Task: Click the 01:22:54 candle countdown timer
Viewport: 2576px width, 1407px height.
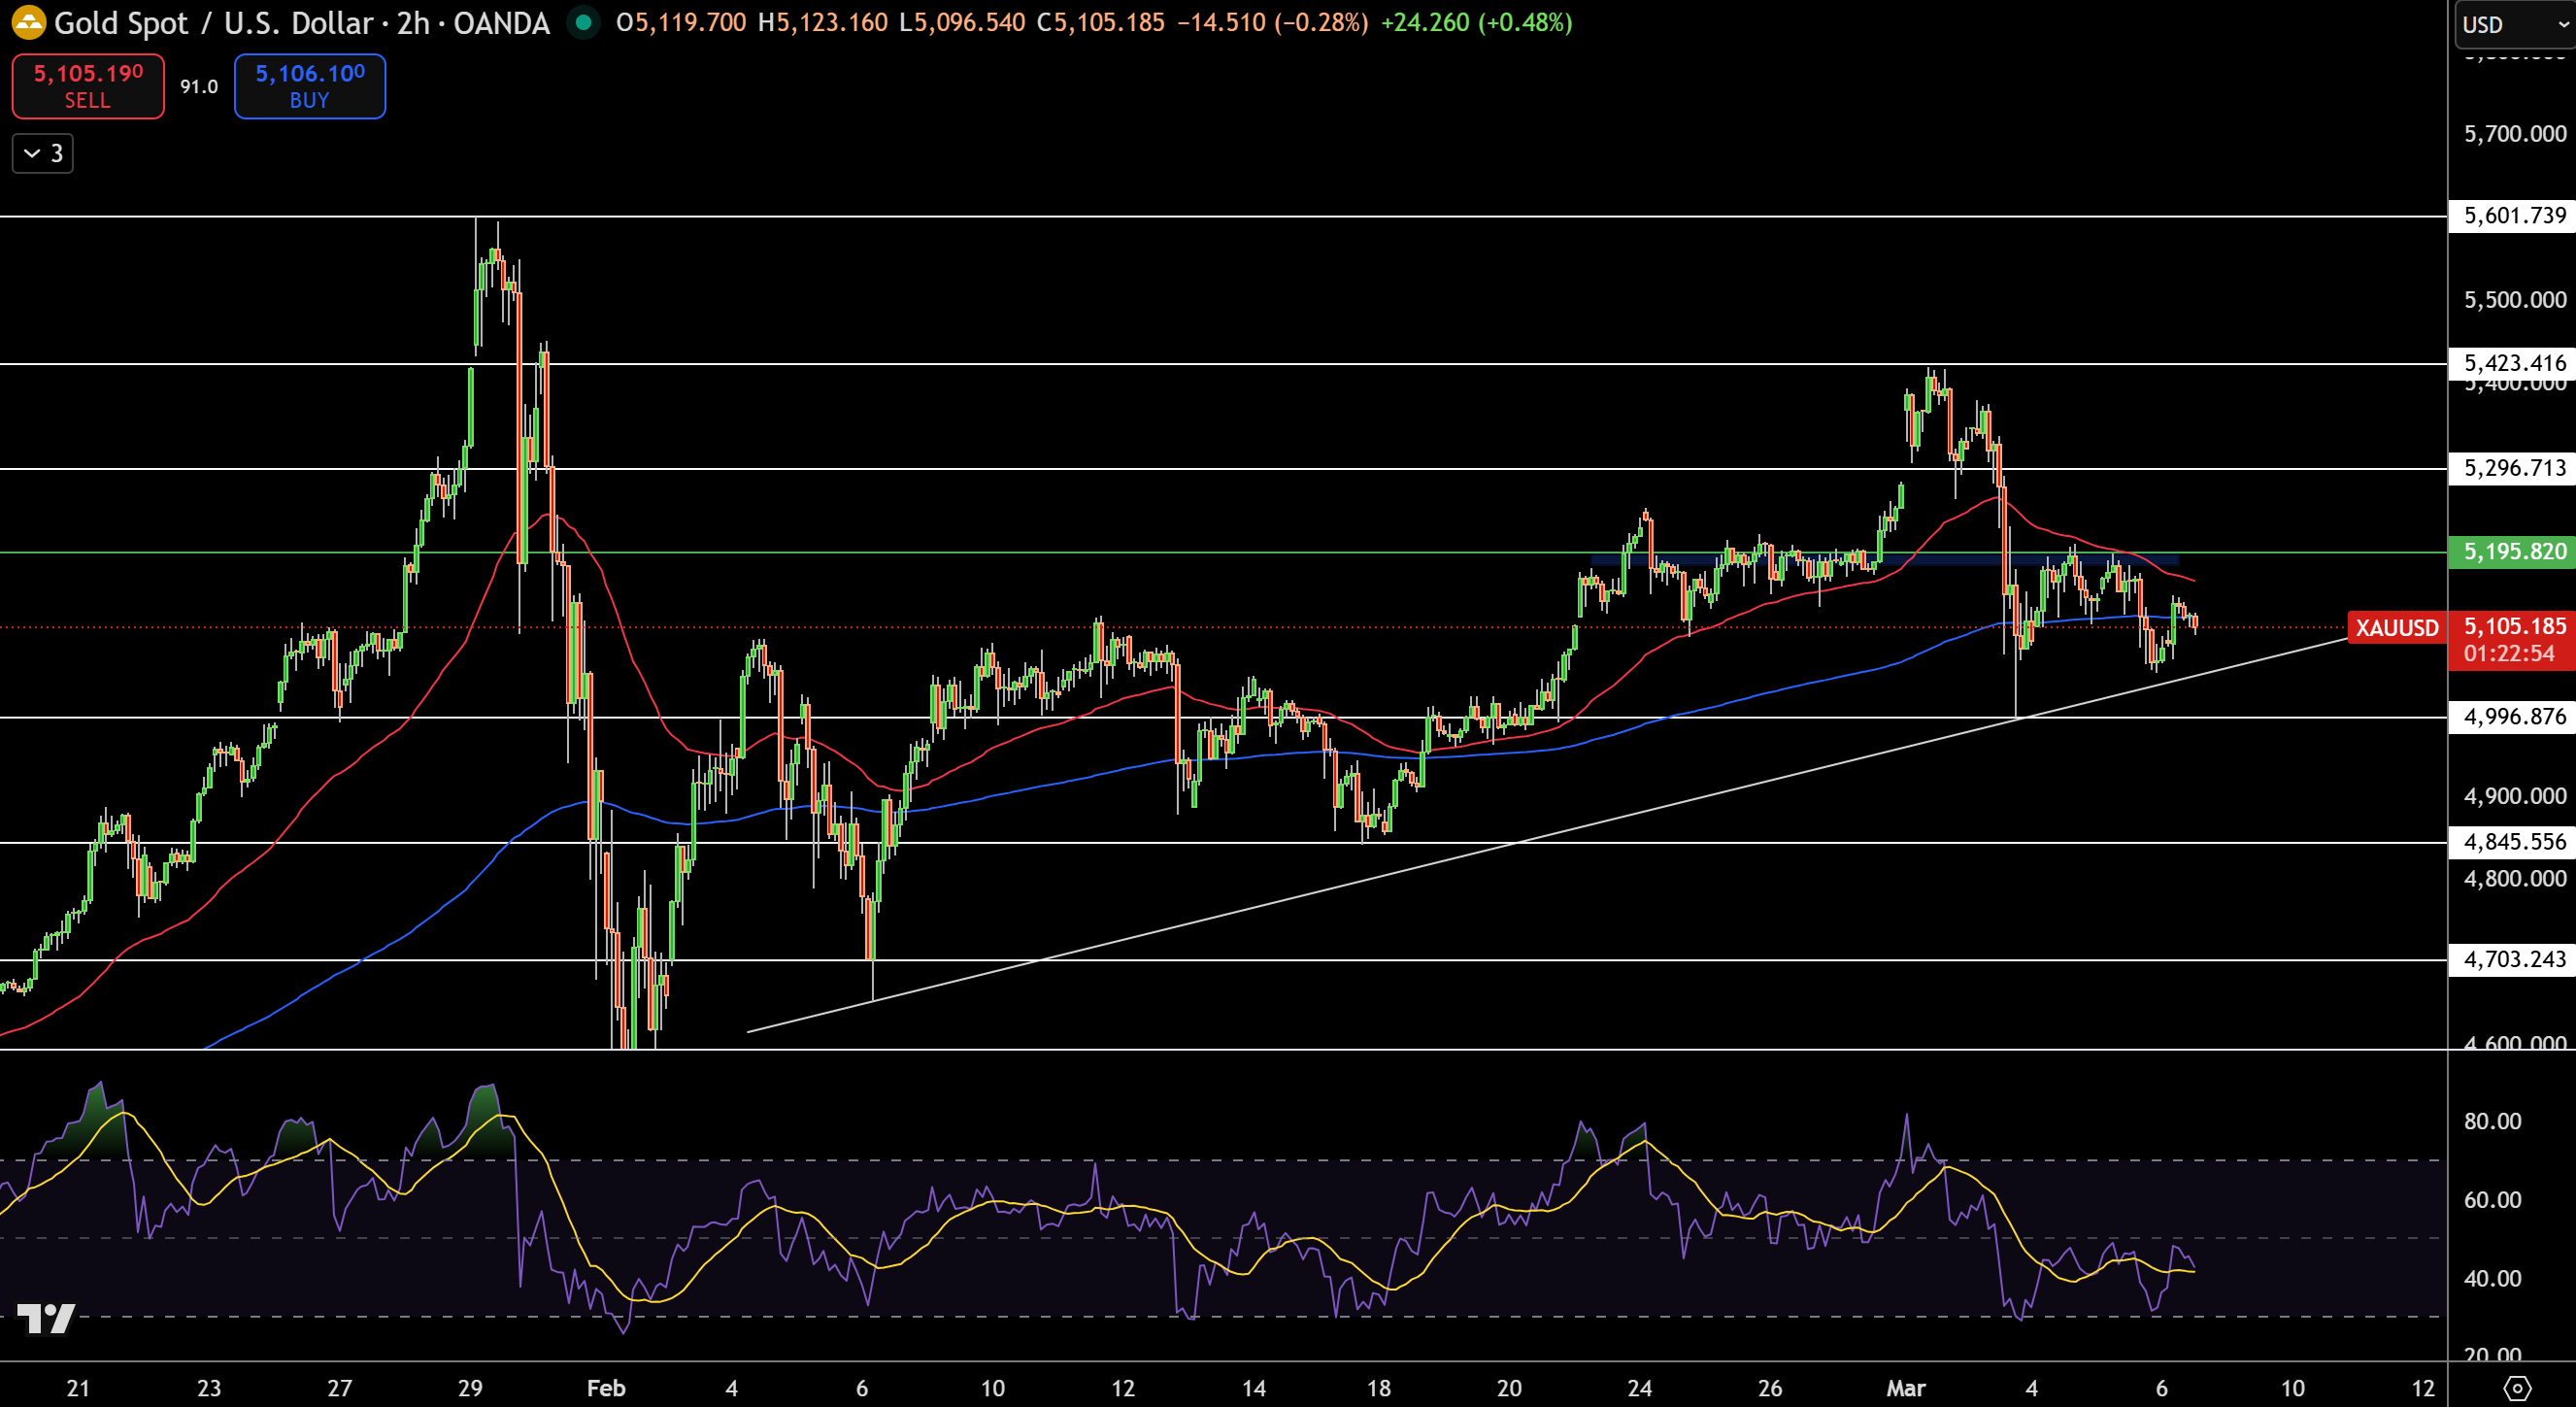Action: pos(2508,654)
